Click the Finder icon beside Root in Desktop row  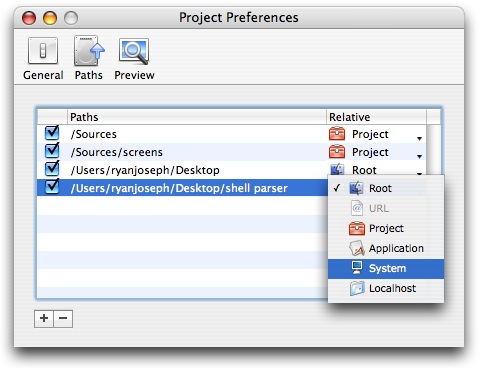click(337, 169)
